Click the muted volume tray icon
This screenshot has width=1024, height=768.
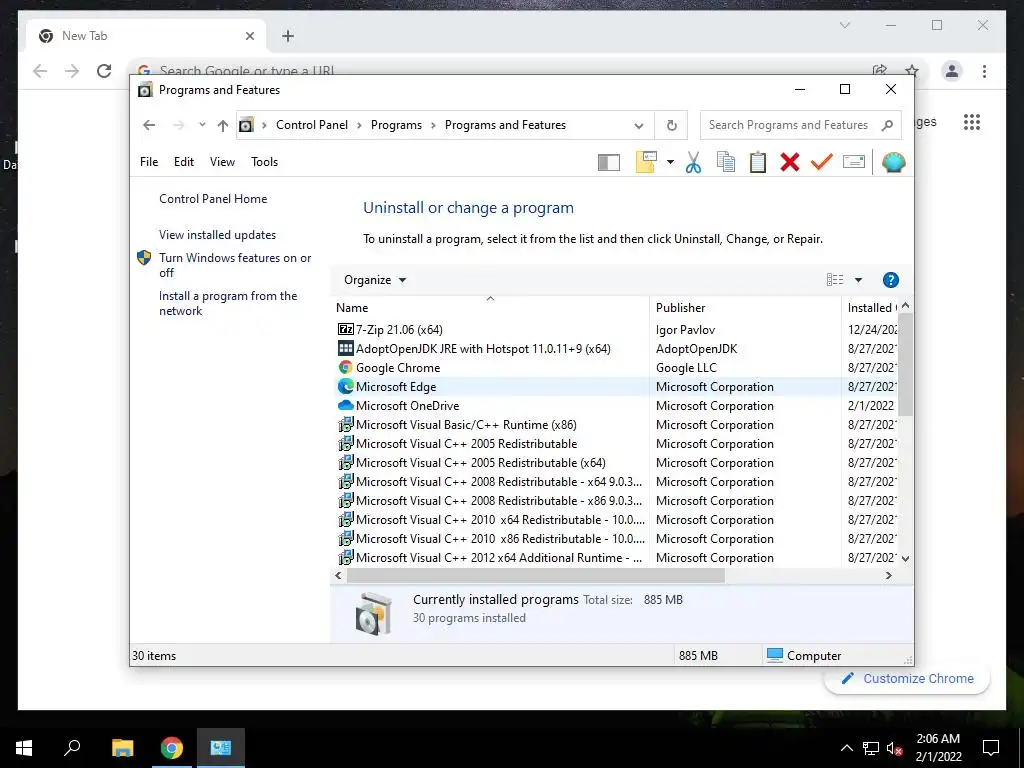coord(894,748)
